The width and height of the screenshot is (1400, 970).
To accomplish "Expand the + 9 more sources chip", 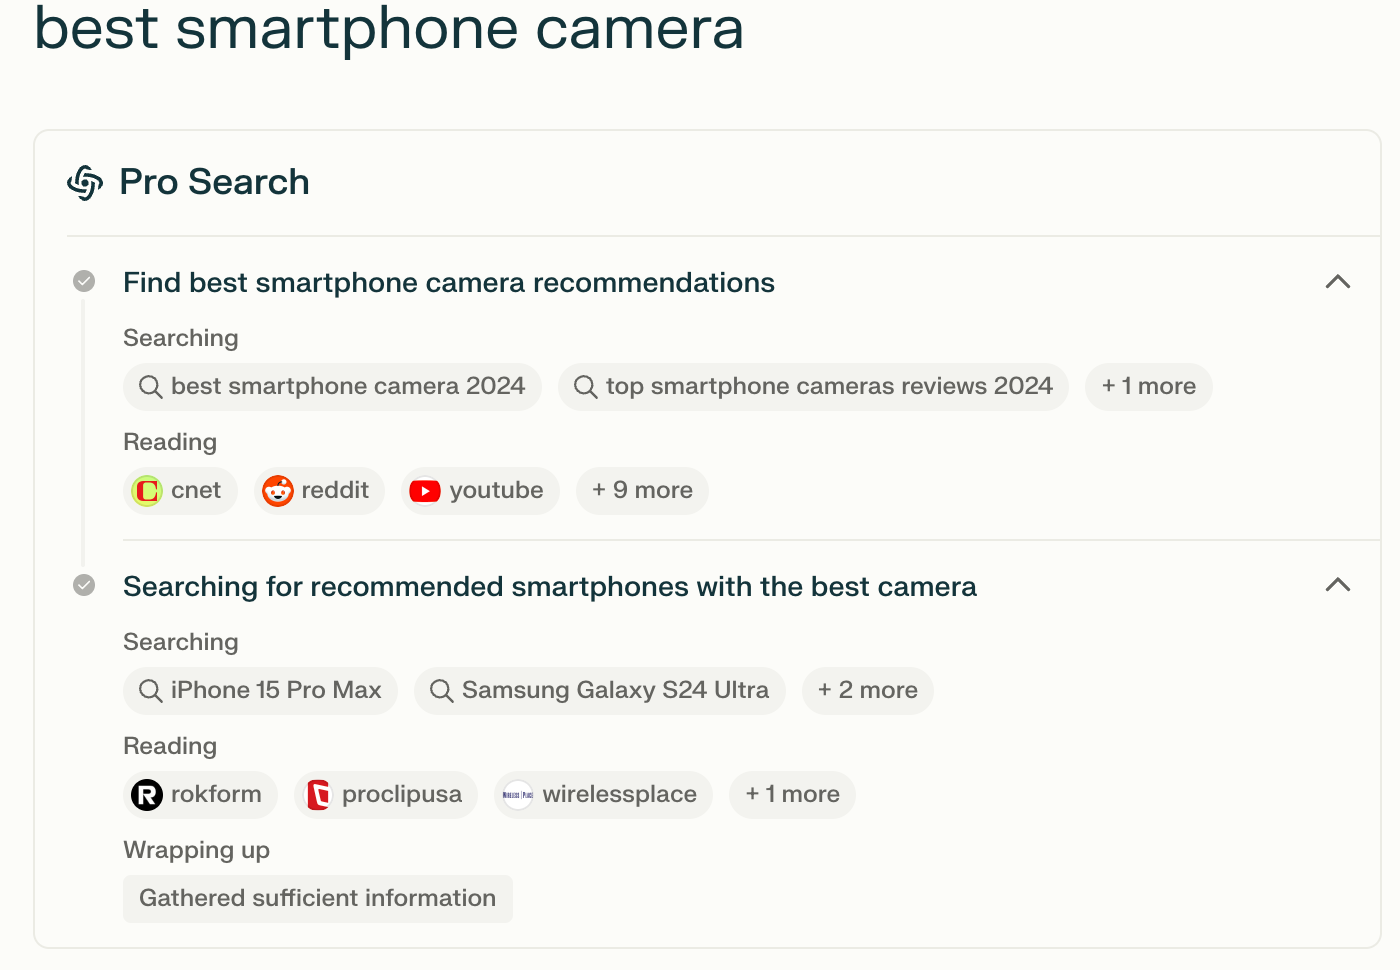I will (x=642, y=491).
